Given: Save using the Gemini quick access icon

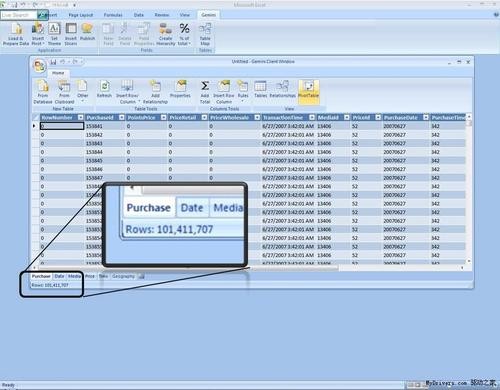Looking at the screenshot, I should tap(53, 62).
